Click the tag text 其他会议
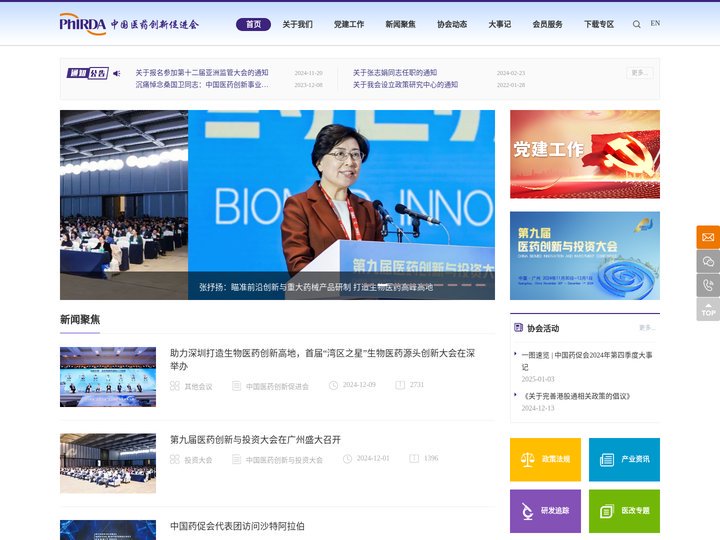720x540 pixels. tap(198, 386)
